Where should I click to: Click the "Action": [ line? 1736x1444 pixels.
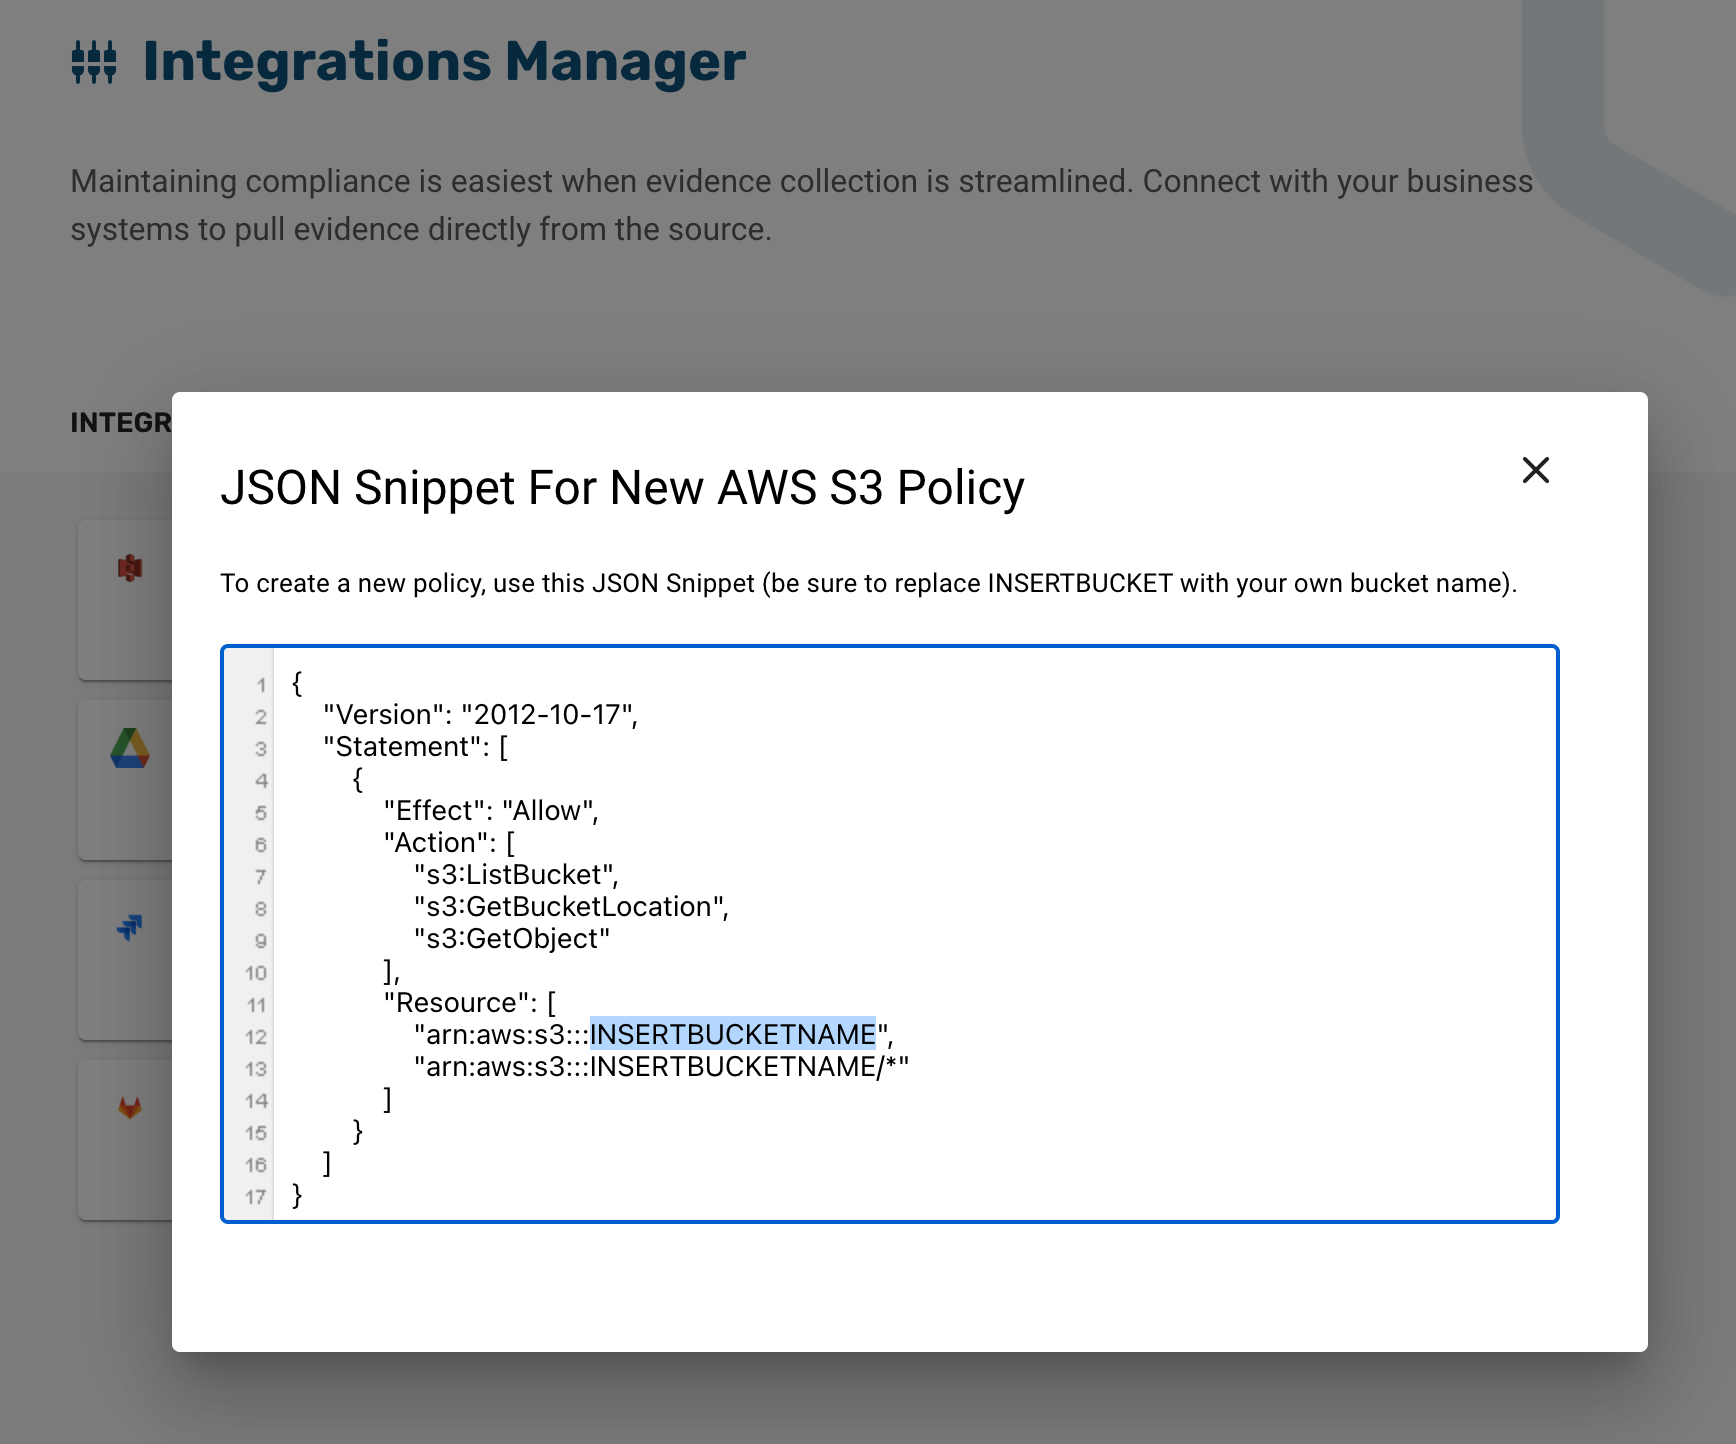pyautogui.click(x=449, y=843)
